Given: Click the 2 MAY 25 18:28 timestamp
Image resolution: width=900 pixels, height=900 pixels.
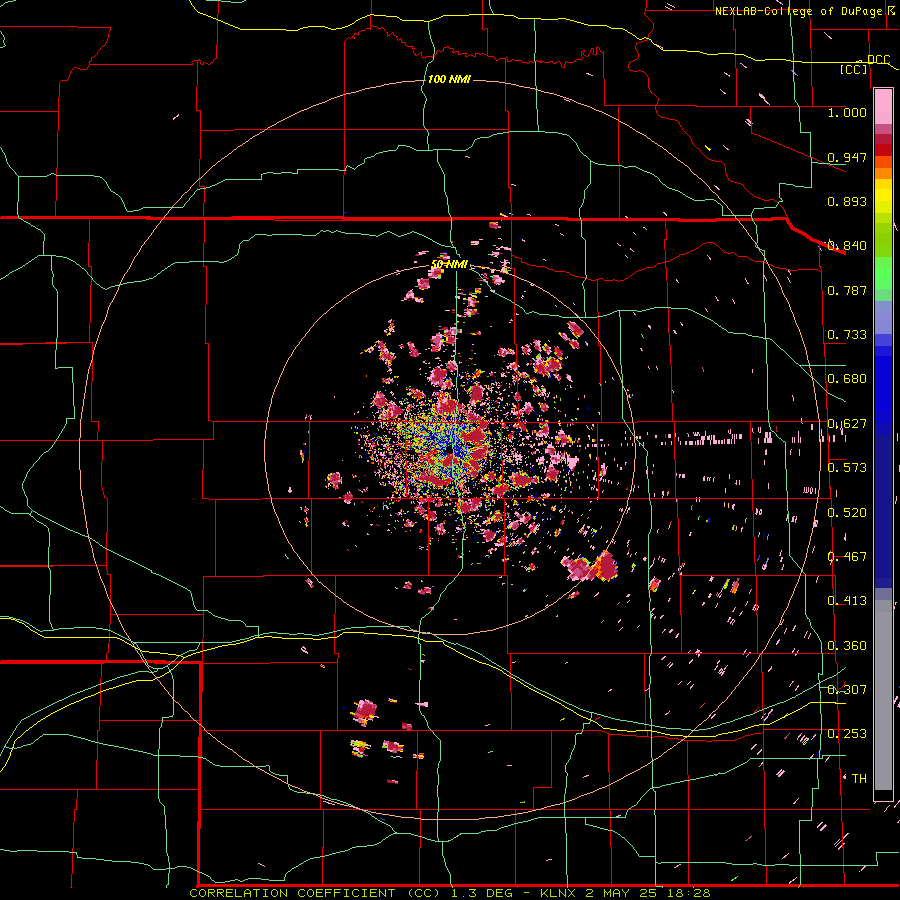Looking at the screenshot, I should [x=648, y=893].
